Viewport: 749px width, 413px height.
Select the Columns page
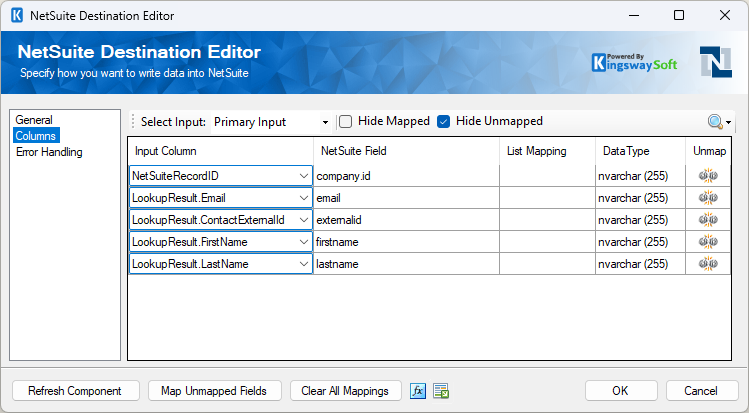36,136
